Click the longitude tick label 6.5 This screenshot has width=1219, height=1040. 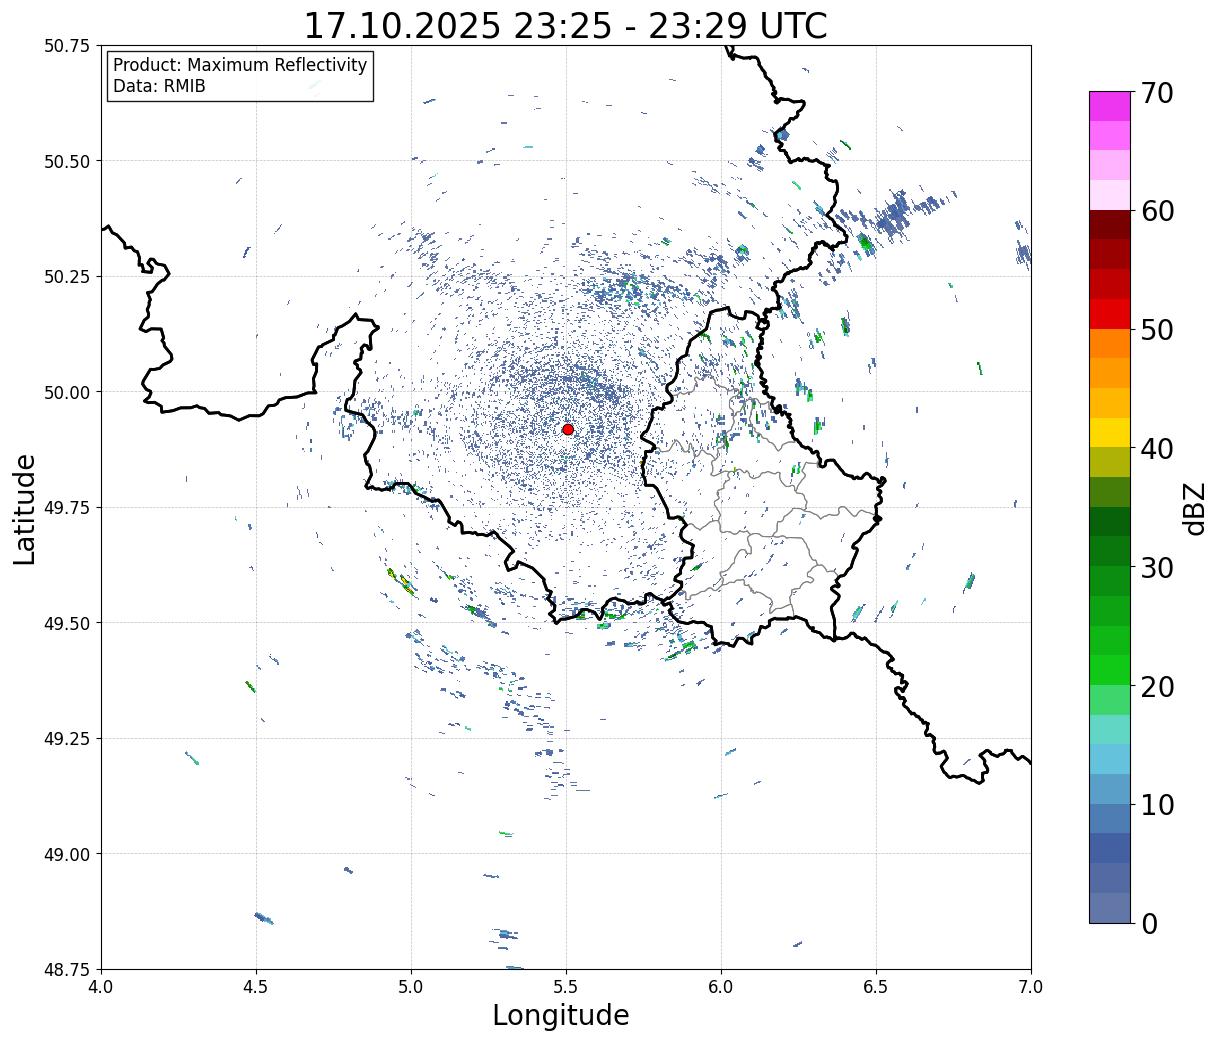click(876, 987)
